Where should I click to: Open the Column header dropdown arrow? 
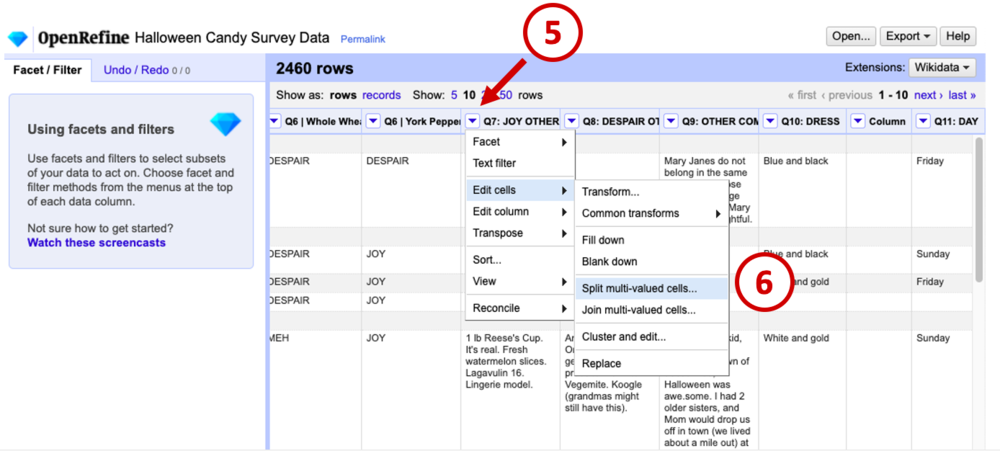859,121
